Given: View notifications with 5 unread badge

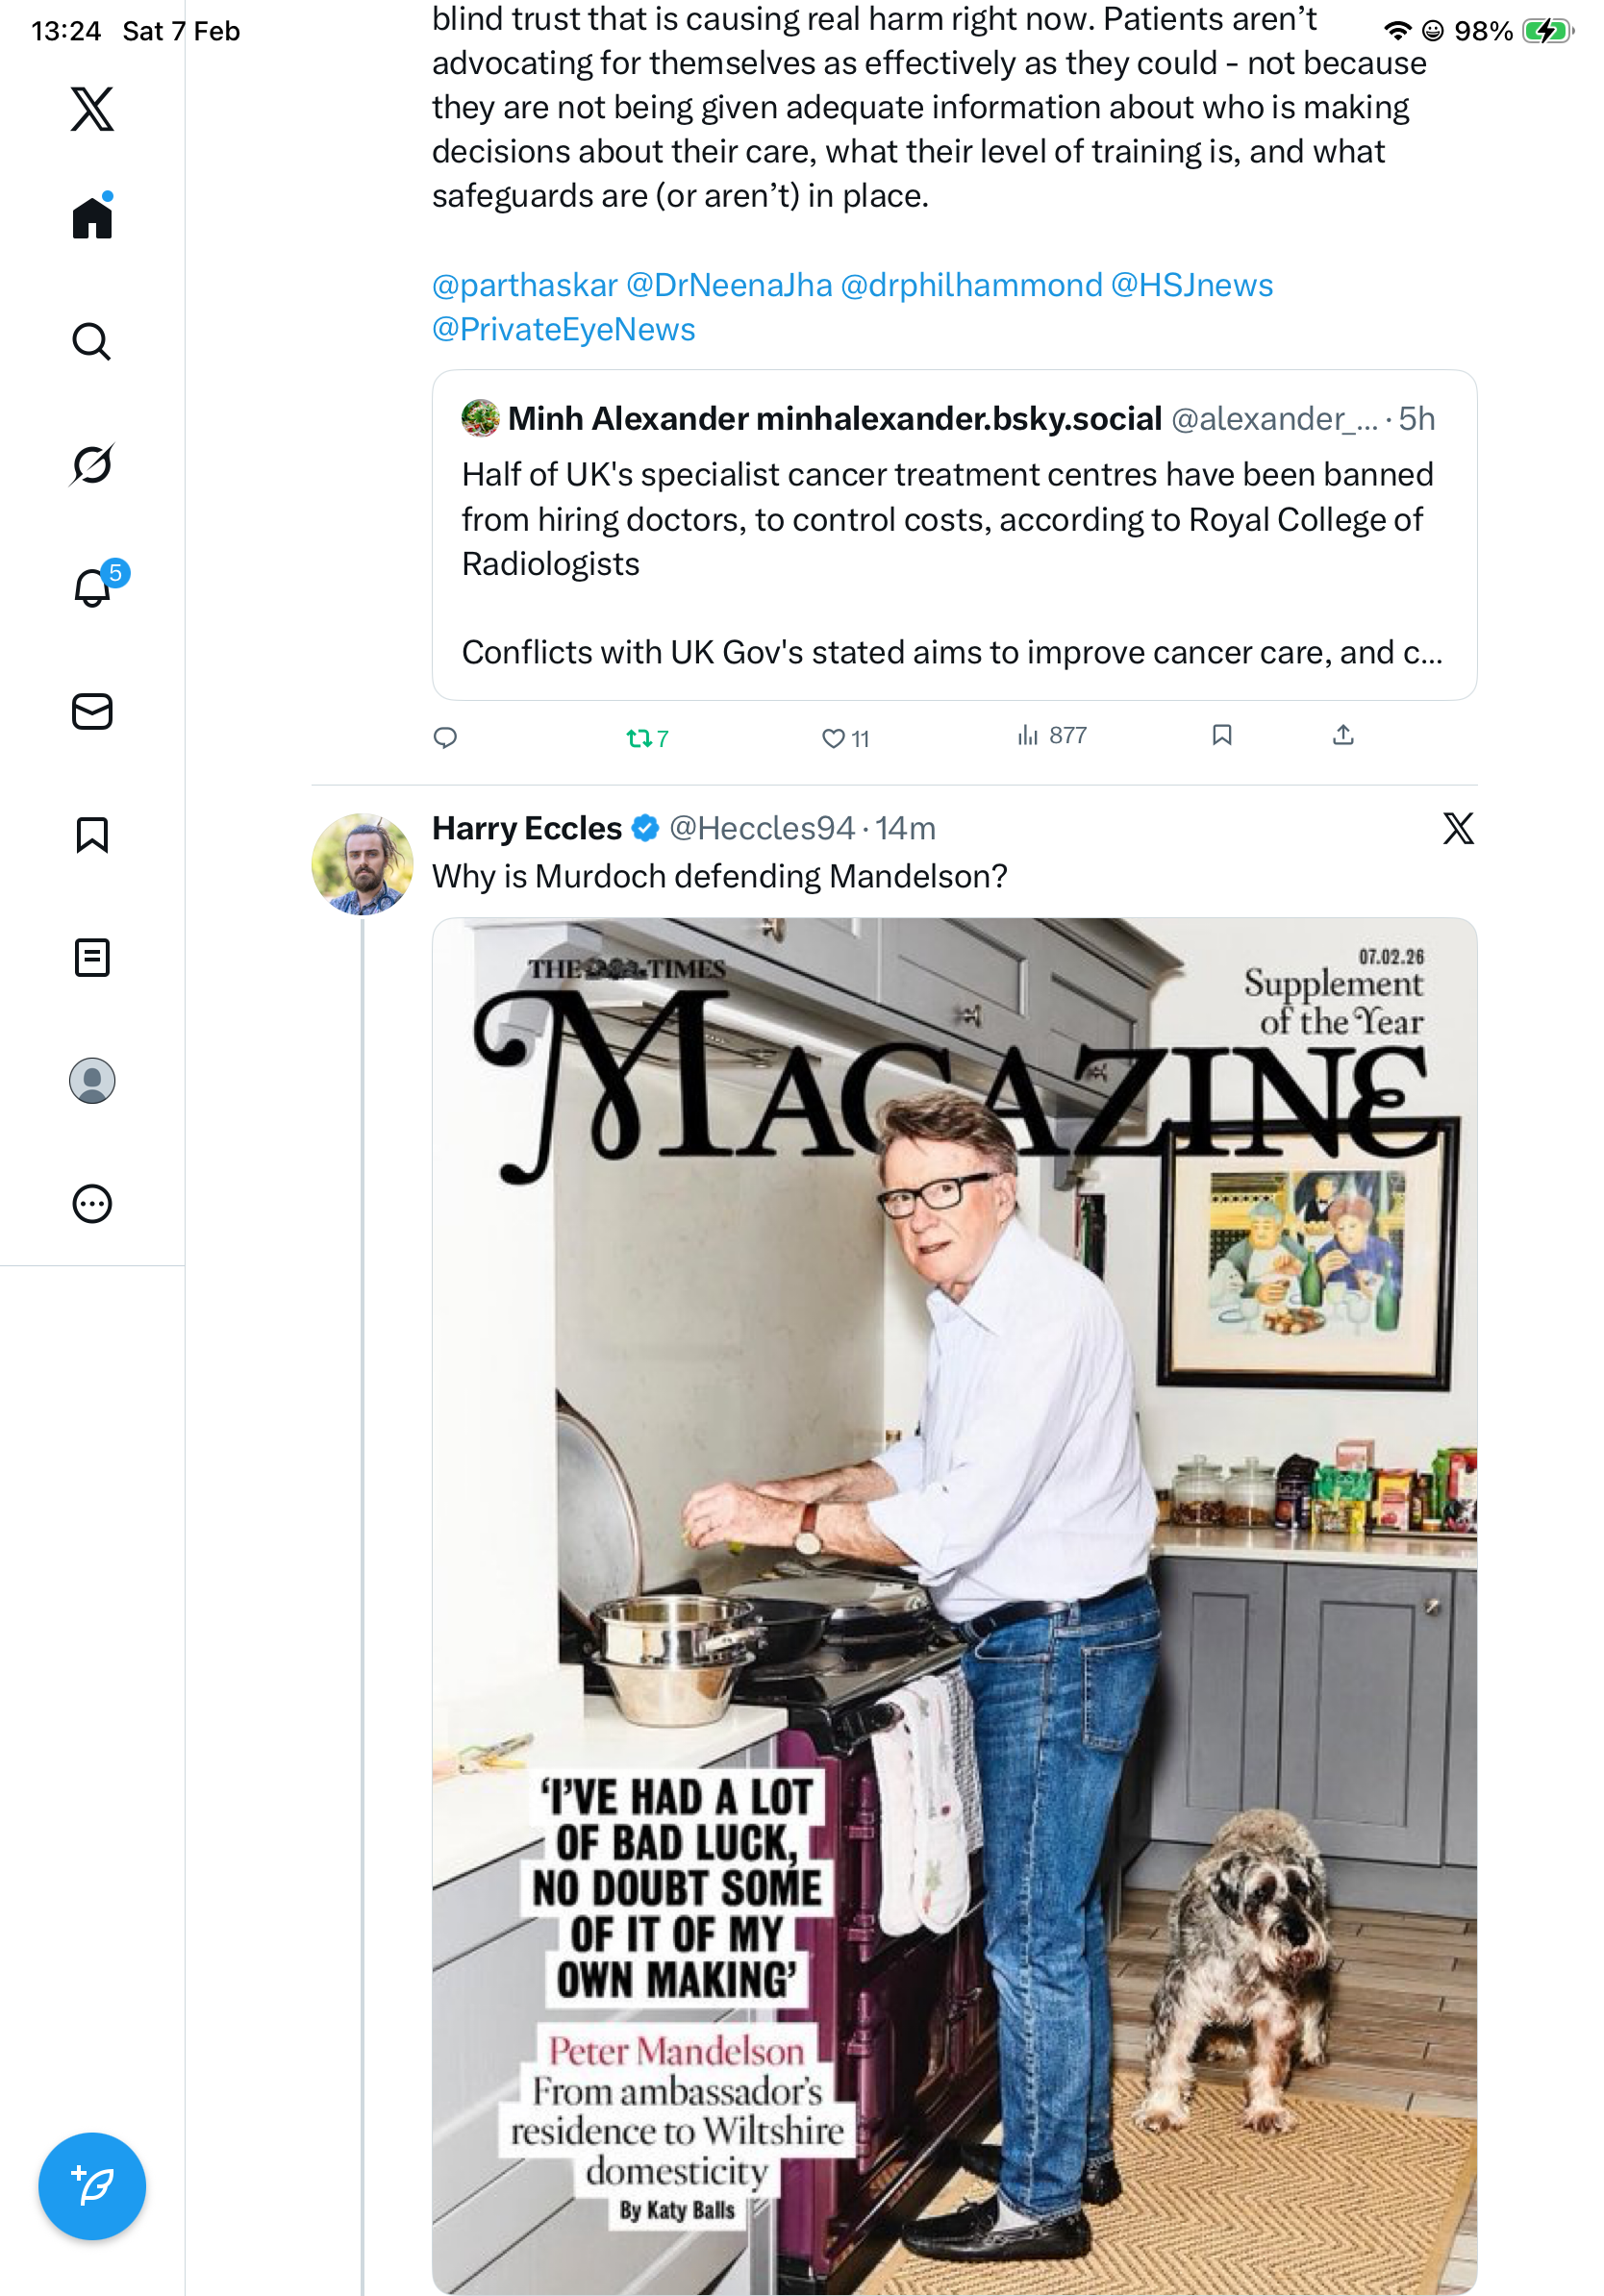Looking at the screenshot, I should pos(92,587).
